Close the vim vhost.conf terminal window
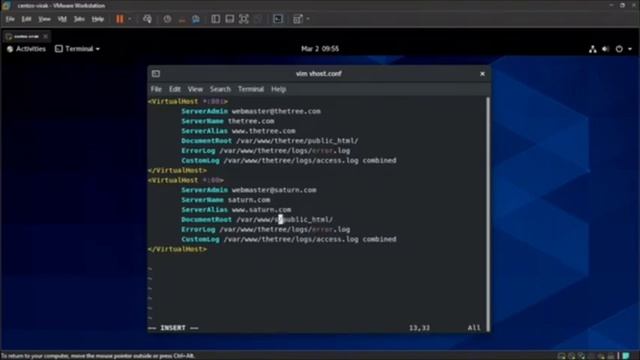Viewport: 640px width, 360px height. point(482,73)
